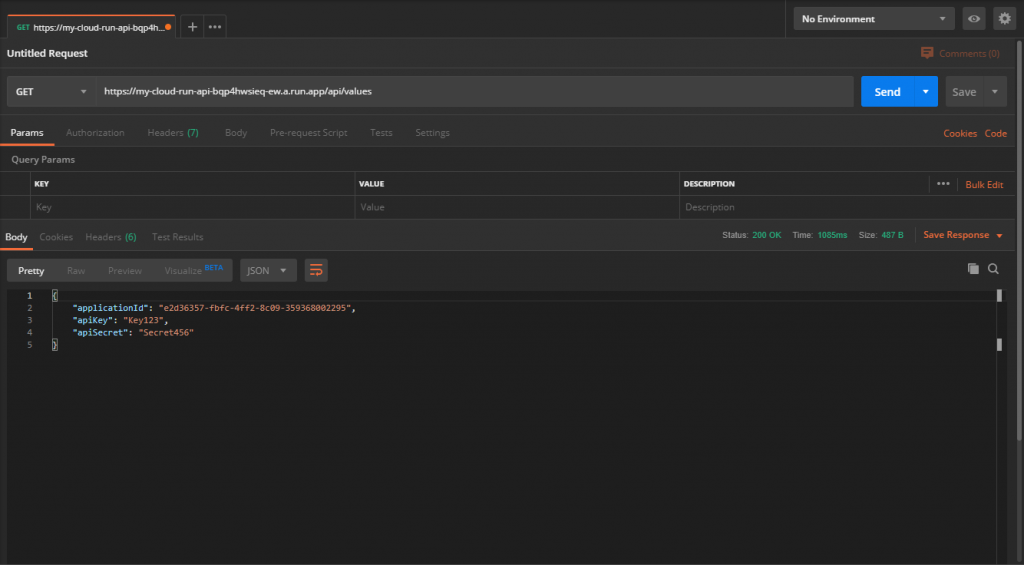Open the request Headers (7) tab
The height and width of the screenshot is (565, 1024).
(173, 133)
